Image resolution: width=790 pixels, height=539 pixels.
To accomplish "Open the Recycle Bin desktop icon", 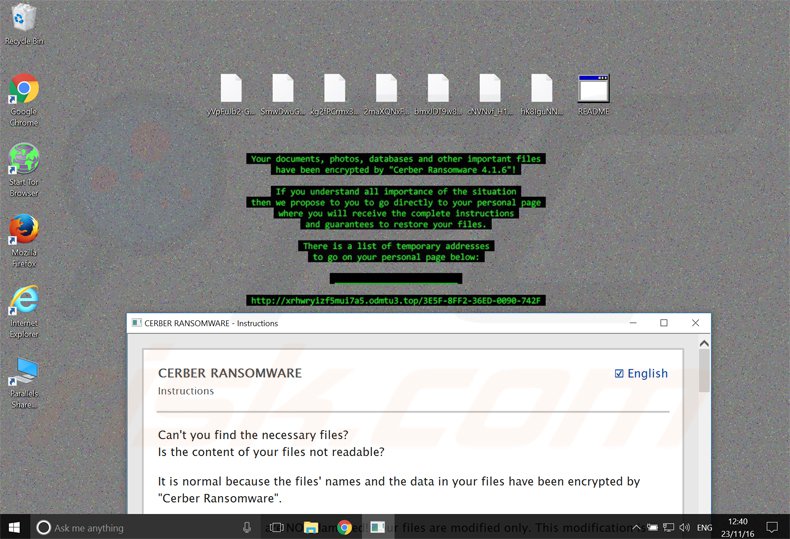I will point(22,20).
